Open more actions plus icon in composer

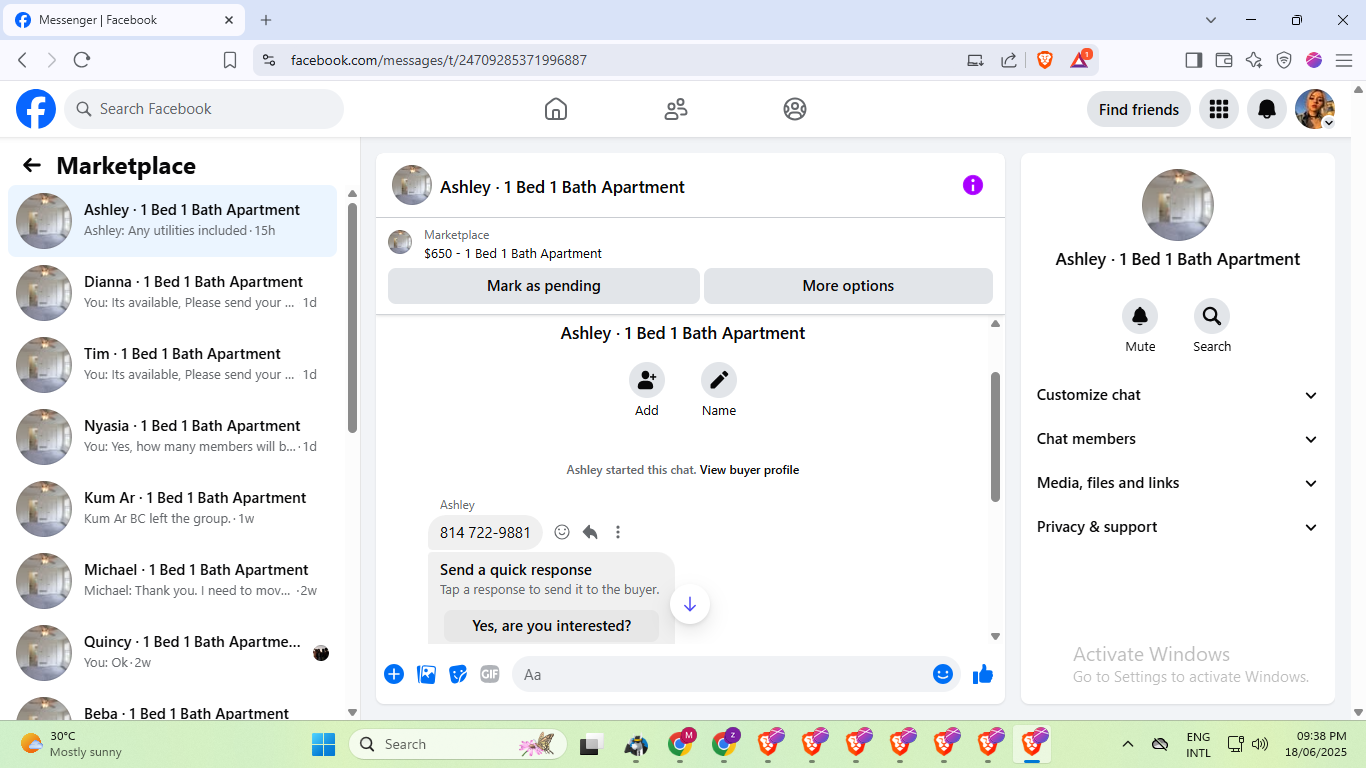coord(394,674)
